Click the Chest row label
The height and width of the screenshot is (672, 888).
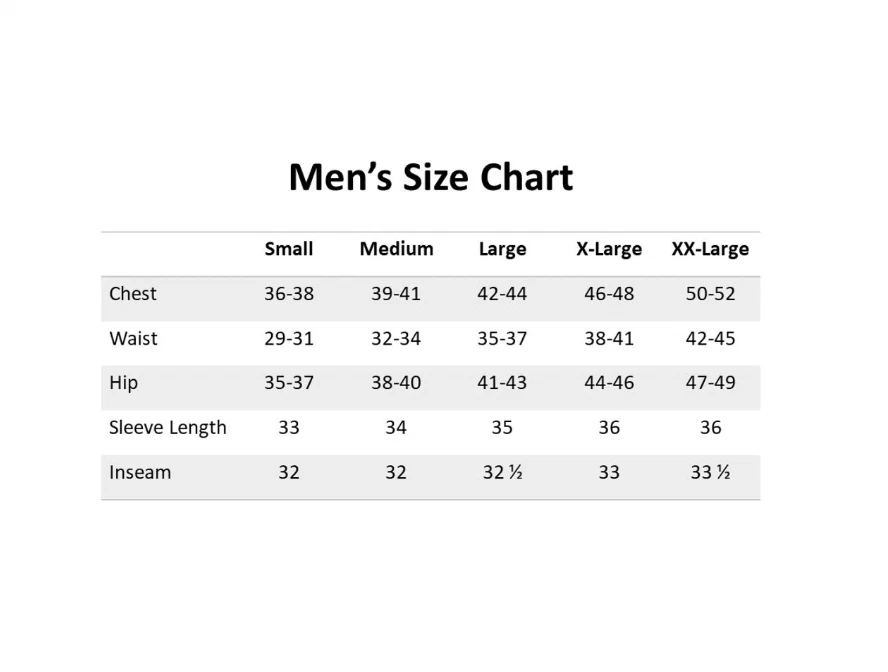point(133,294)
